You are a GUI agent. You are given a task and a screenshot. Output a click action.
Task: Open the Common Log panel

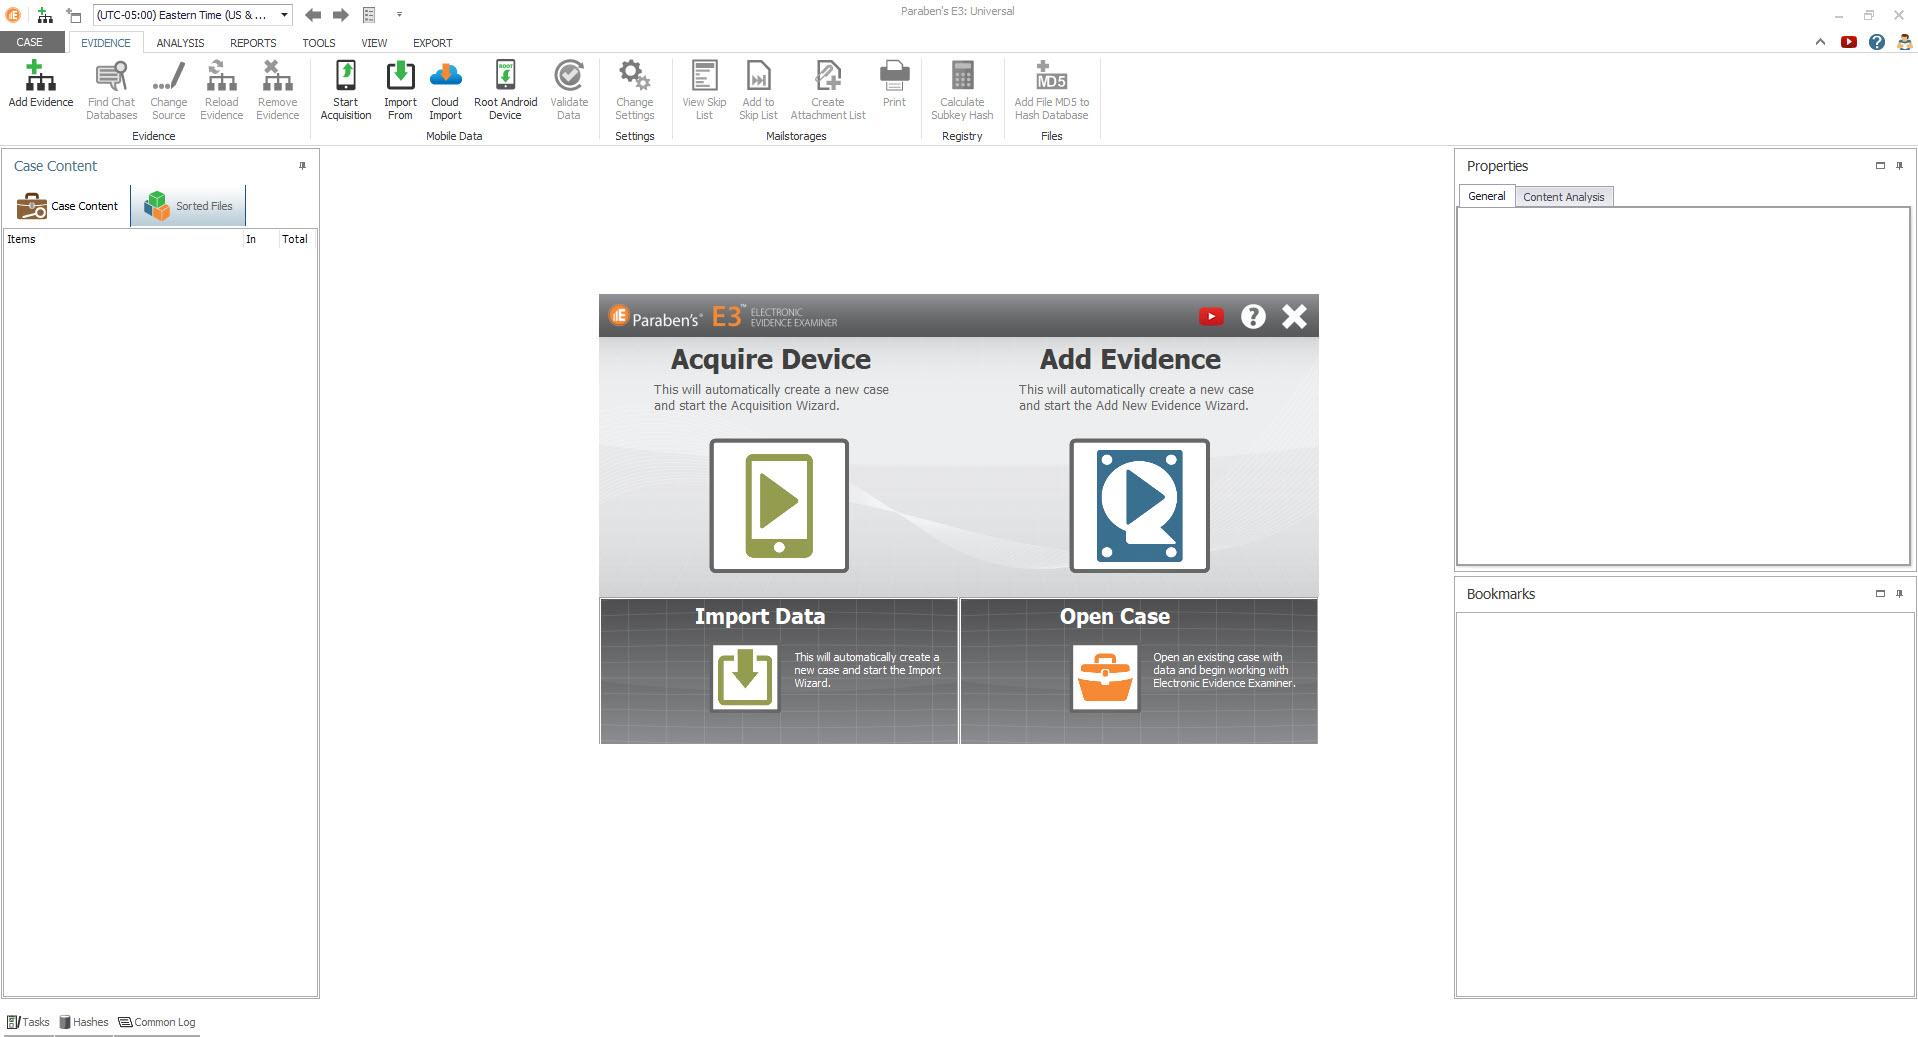coord(157,1022)
